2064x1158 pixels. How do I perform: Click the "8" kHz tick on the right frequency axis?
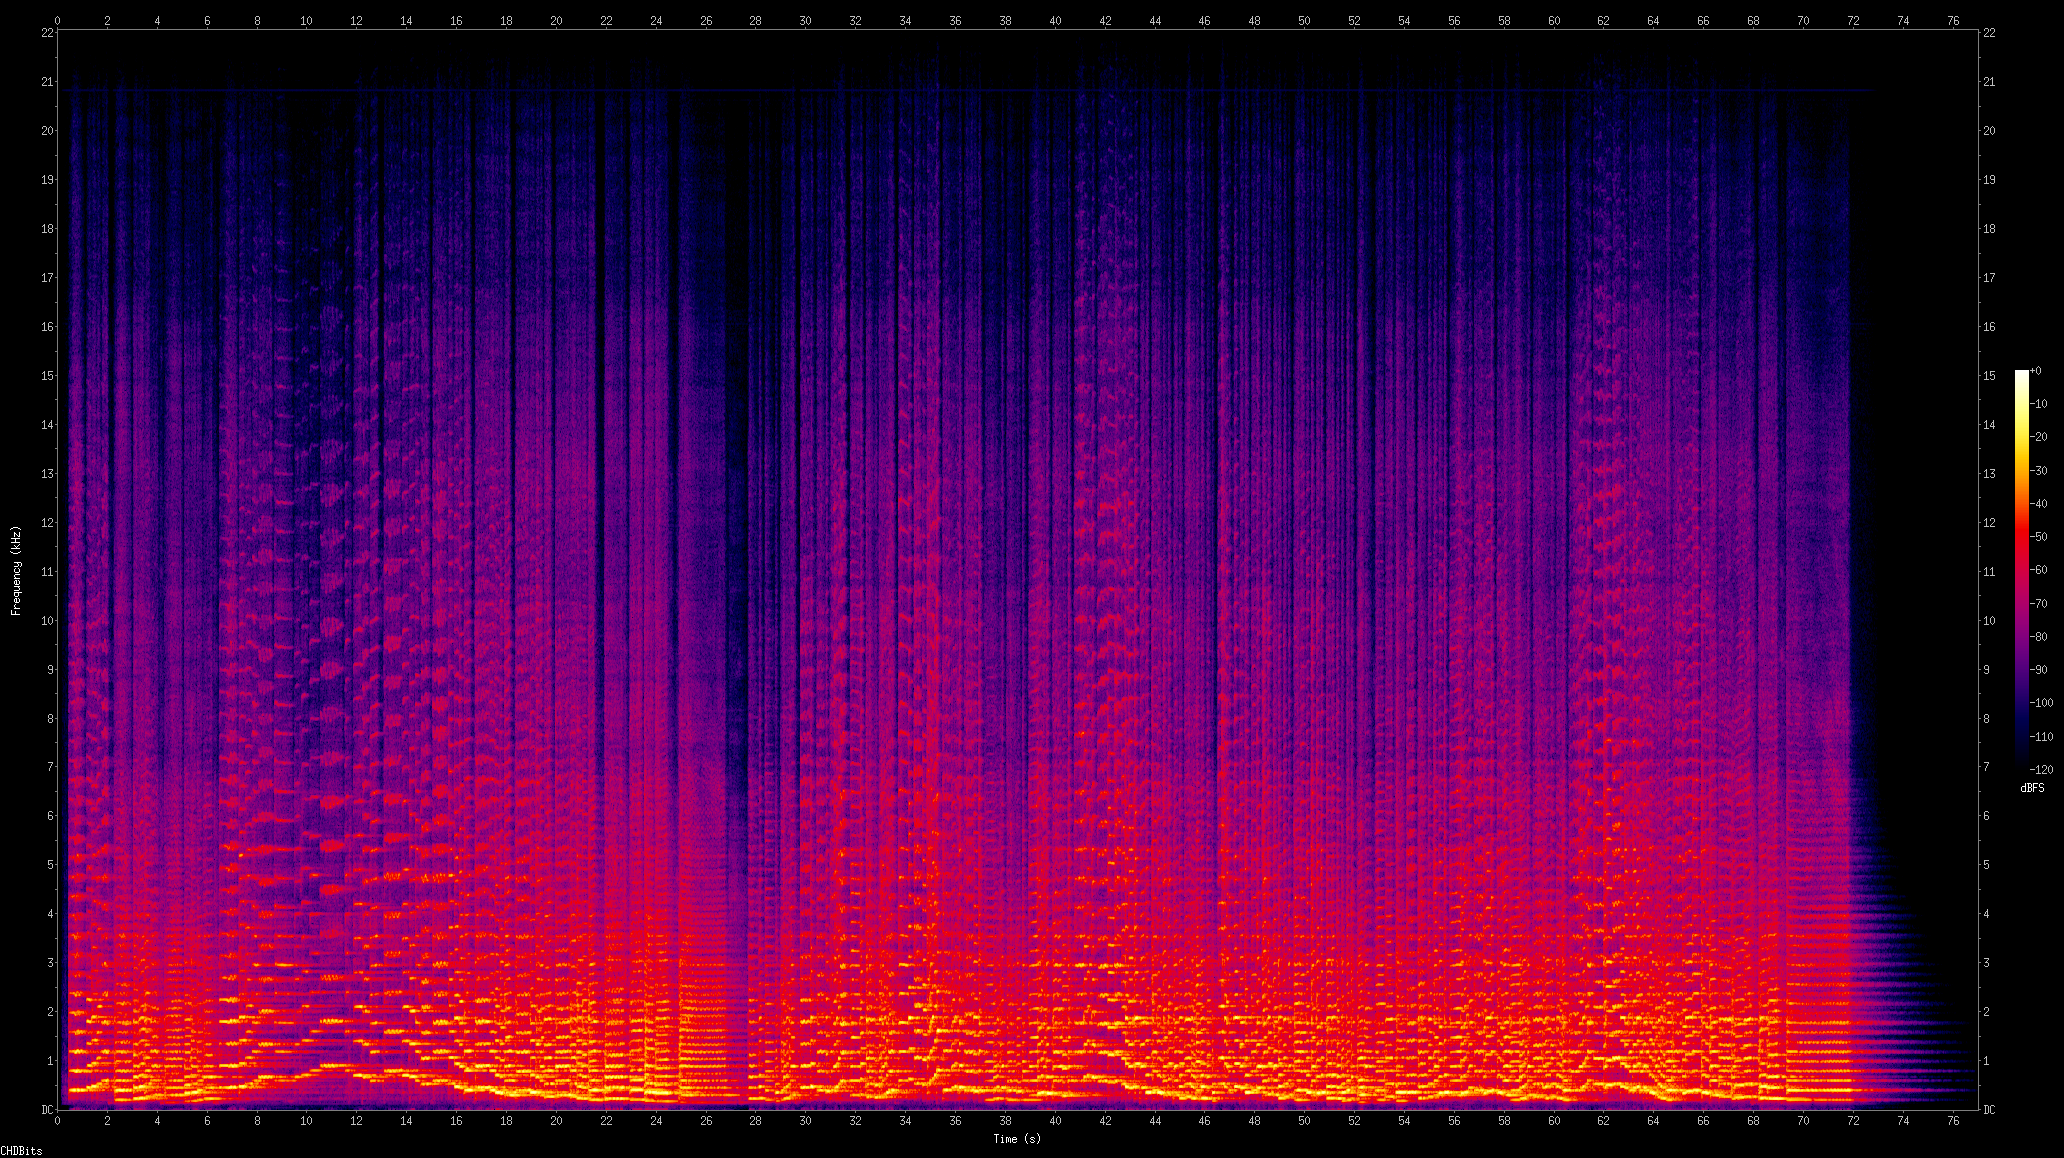click(1988, 719)
